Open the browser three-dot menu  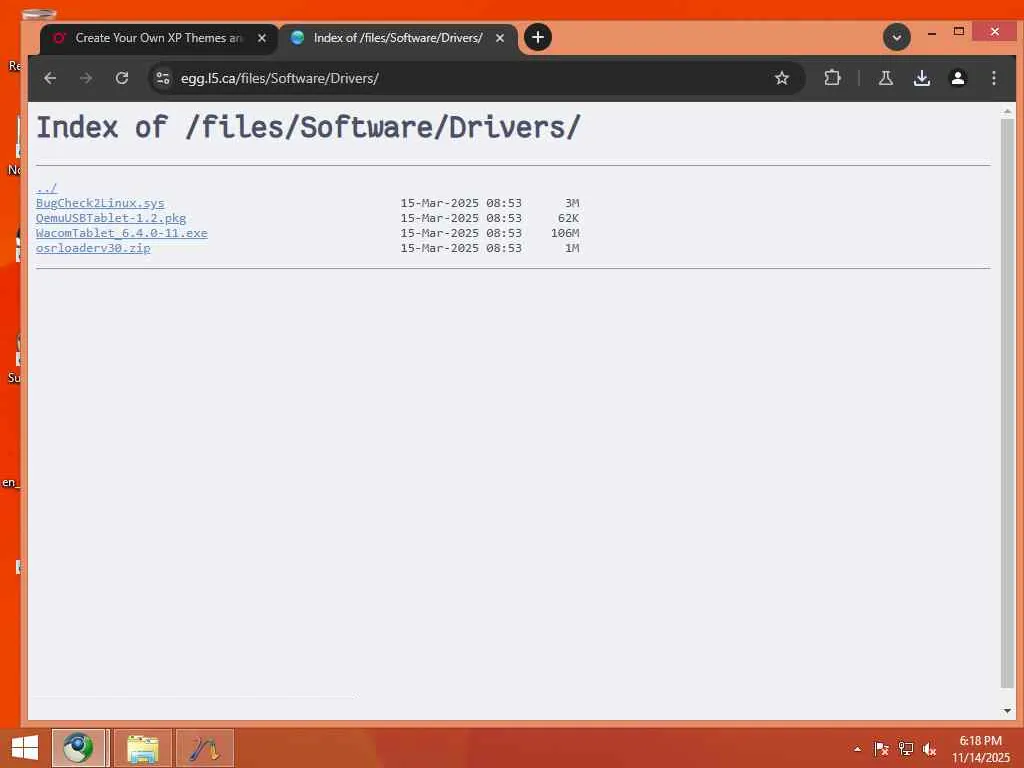coord(993,78)
